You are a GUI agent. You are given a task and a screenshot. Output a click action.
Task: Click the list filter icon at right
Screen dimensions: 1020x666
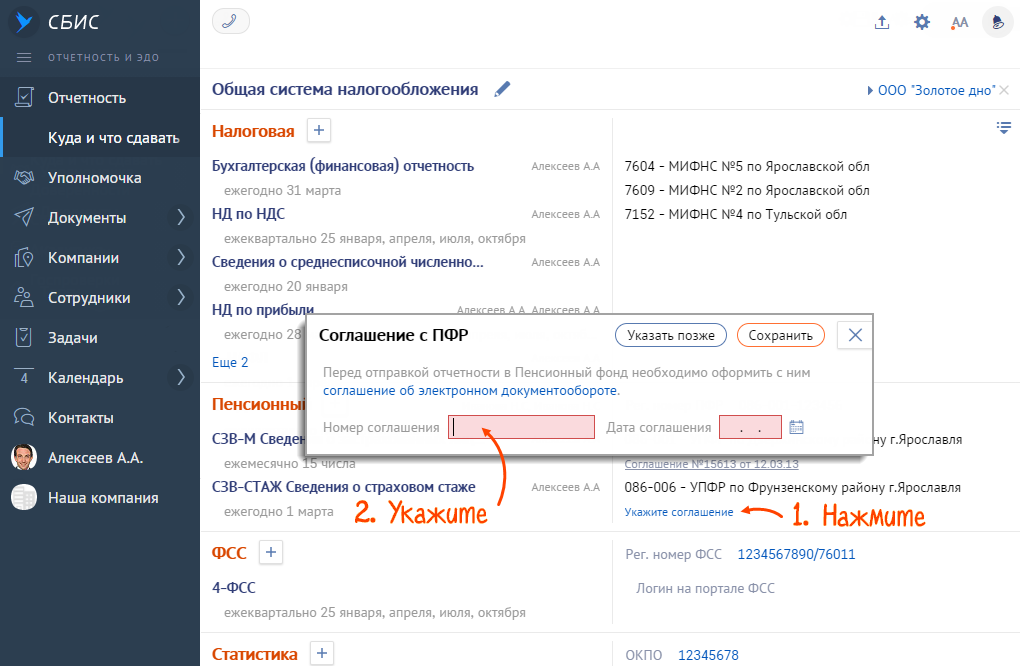(x=1004, y=127)
